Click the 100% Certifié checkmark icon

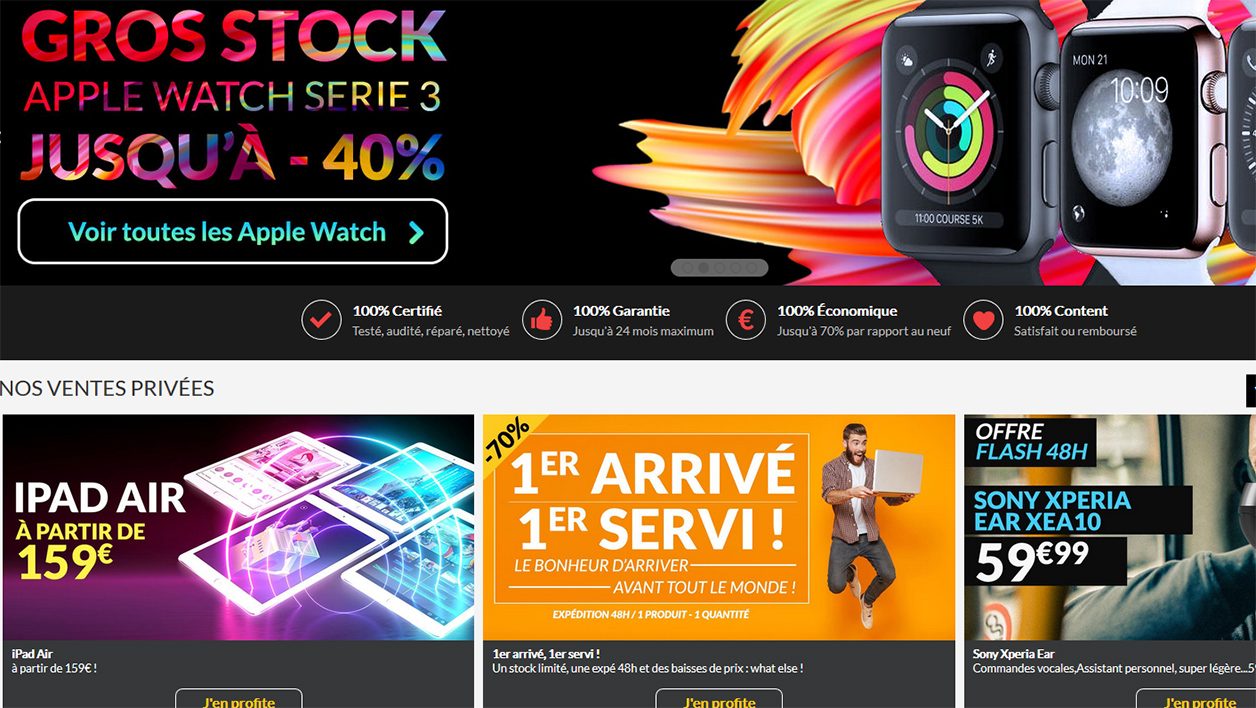coord(321,320)
